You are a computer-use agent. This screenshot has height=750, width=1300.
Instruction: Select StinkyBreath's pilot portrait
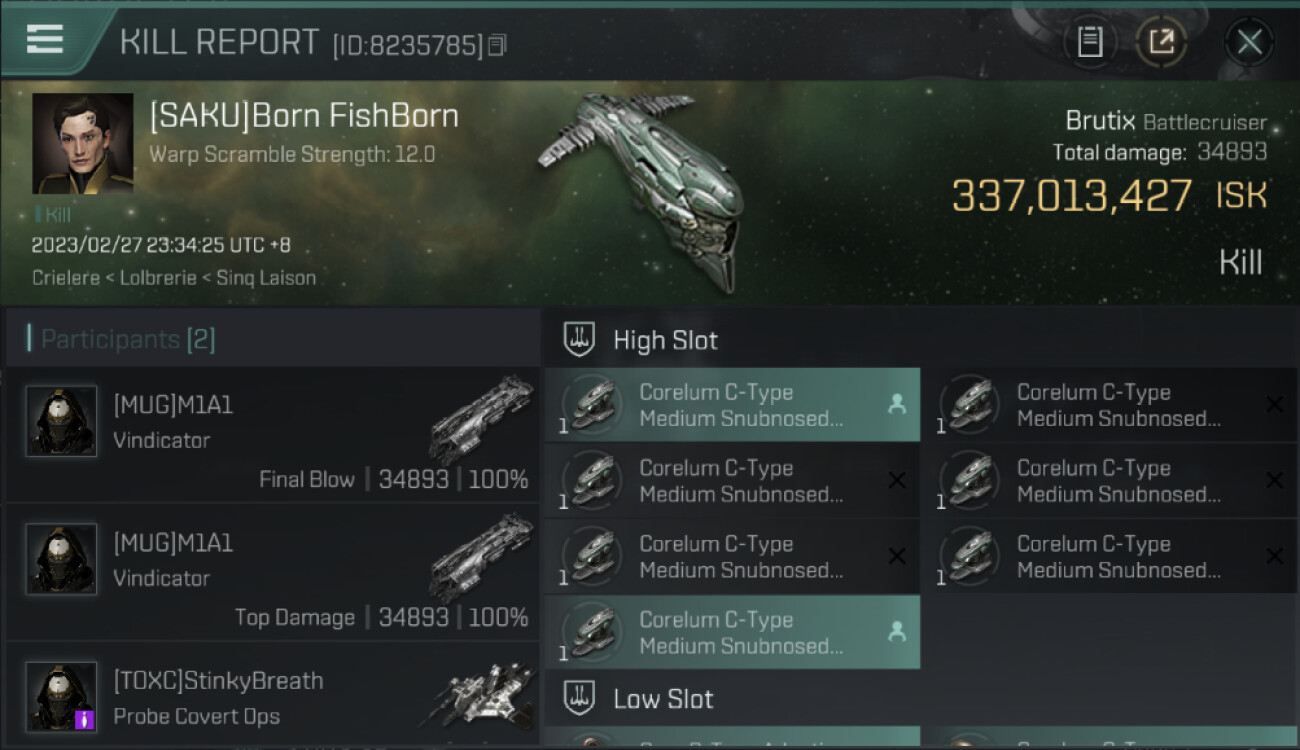pos(61,696)
